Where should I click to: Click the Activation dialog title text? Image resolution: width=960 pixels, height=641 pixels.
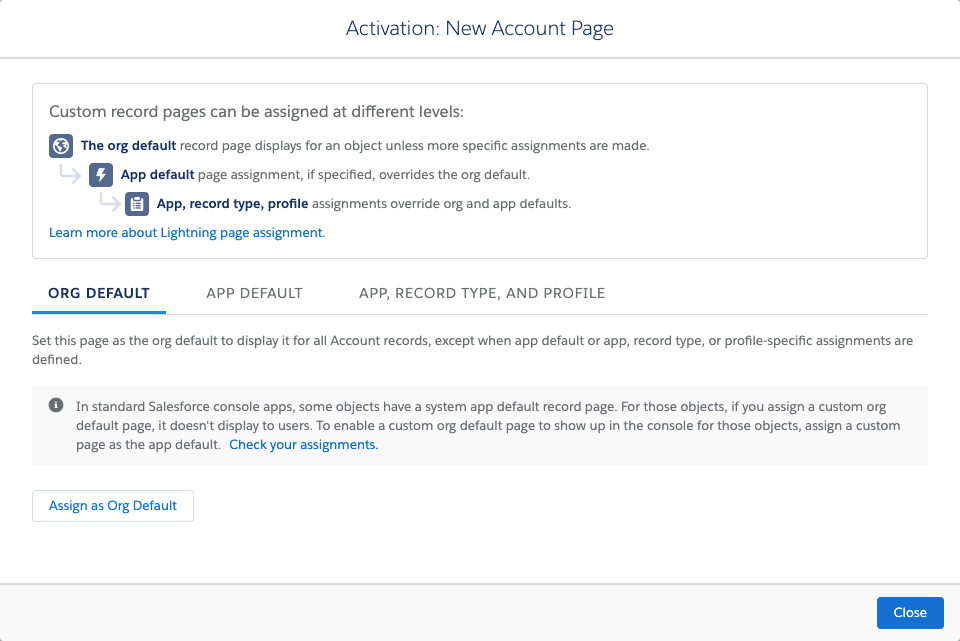(x=480, y=28)
